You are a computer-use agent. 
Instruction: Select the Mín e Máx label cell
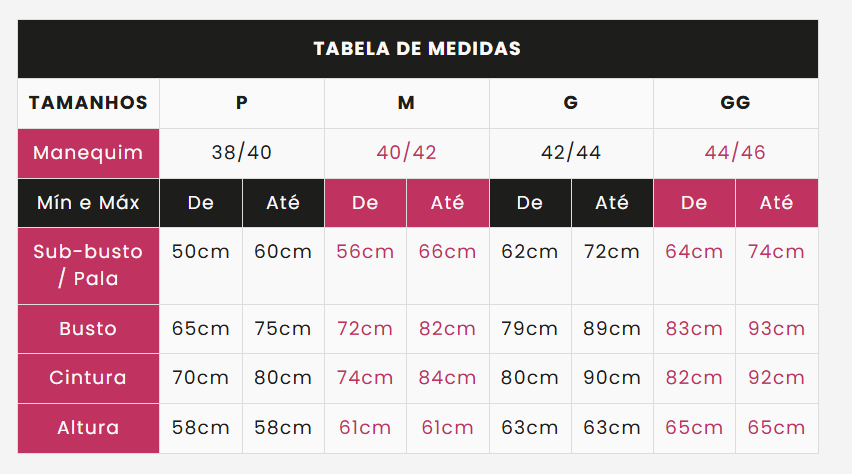tap(89, 203)
